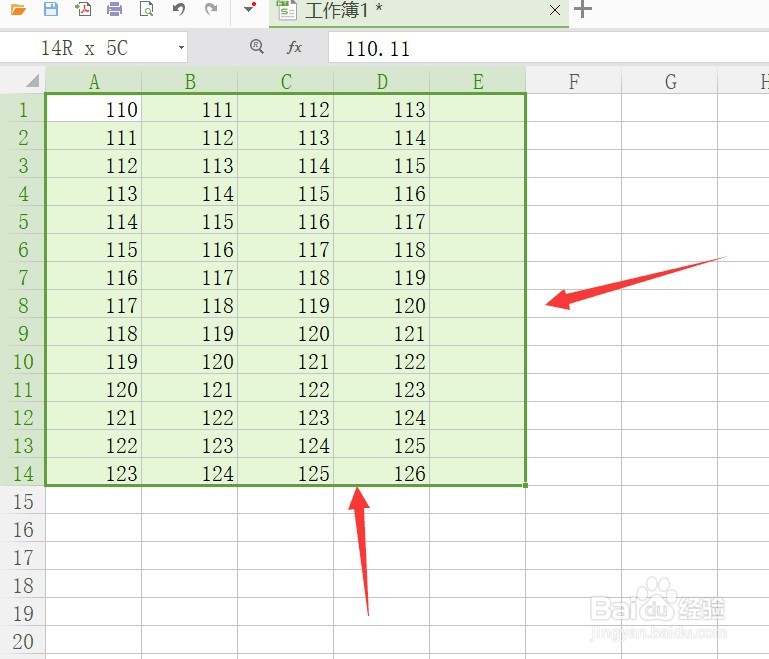
Task: Click cell D1 containing 113
Action: (382, 107)
